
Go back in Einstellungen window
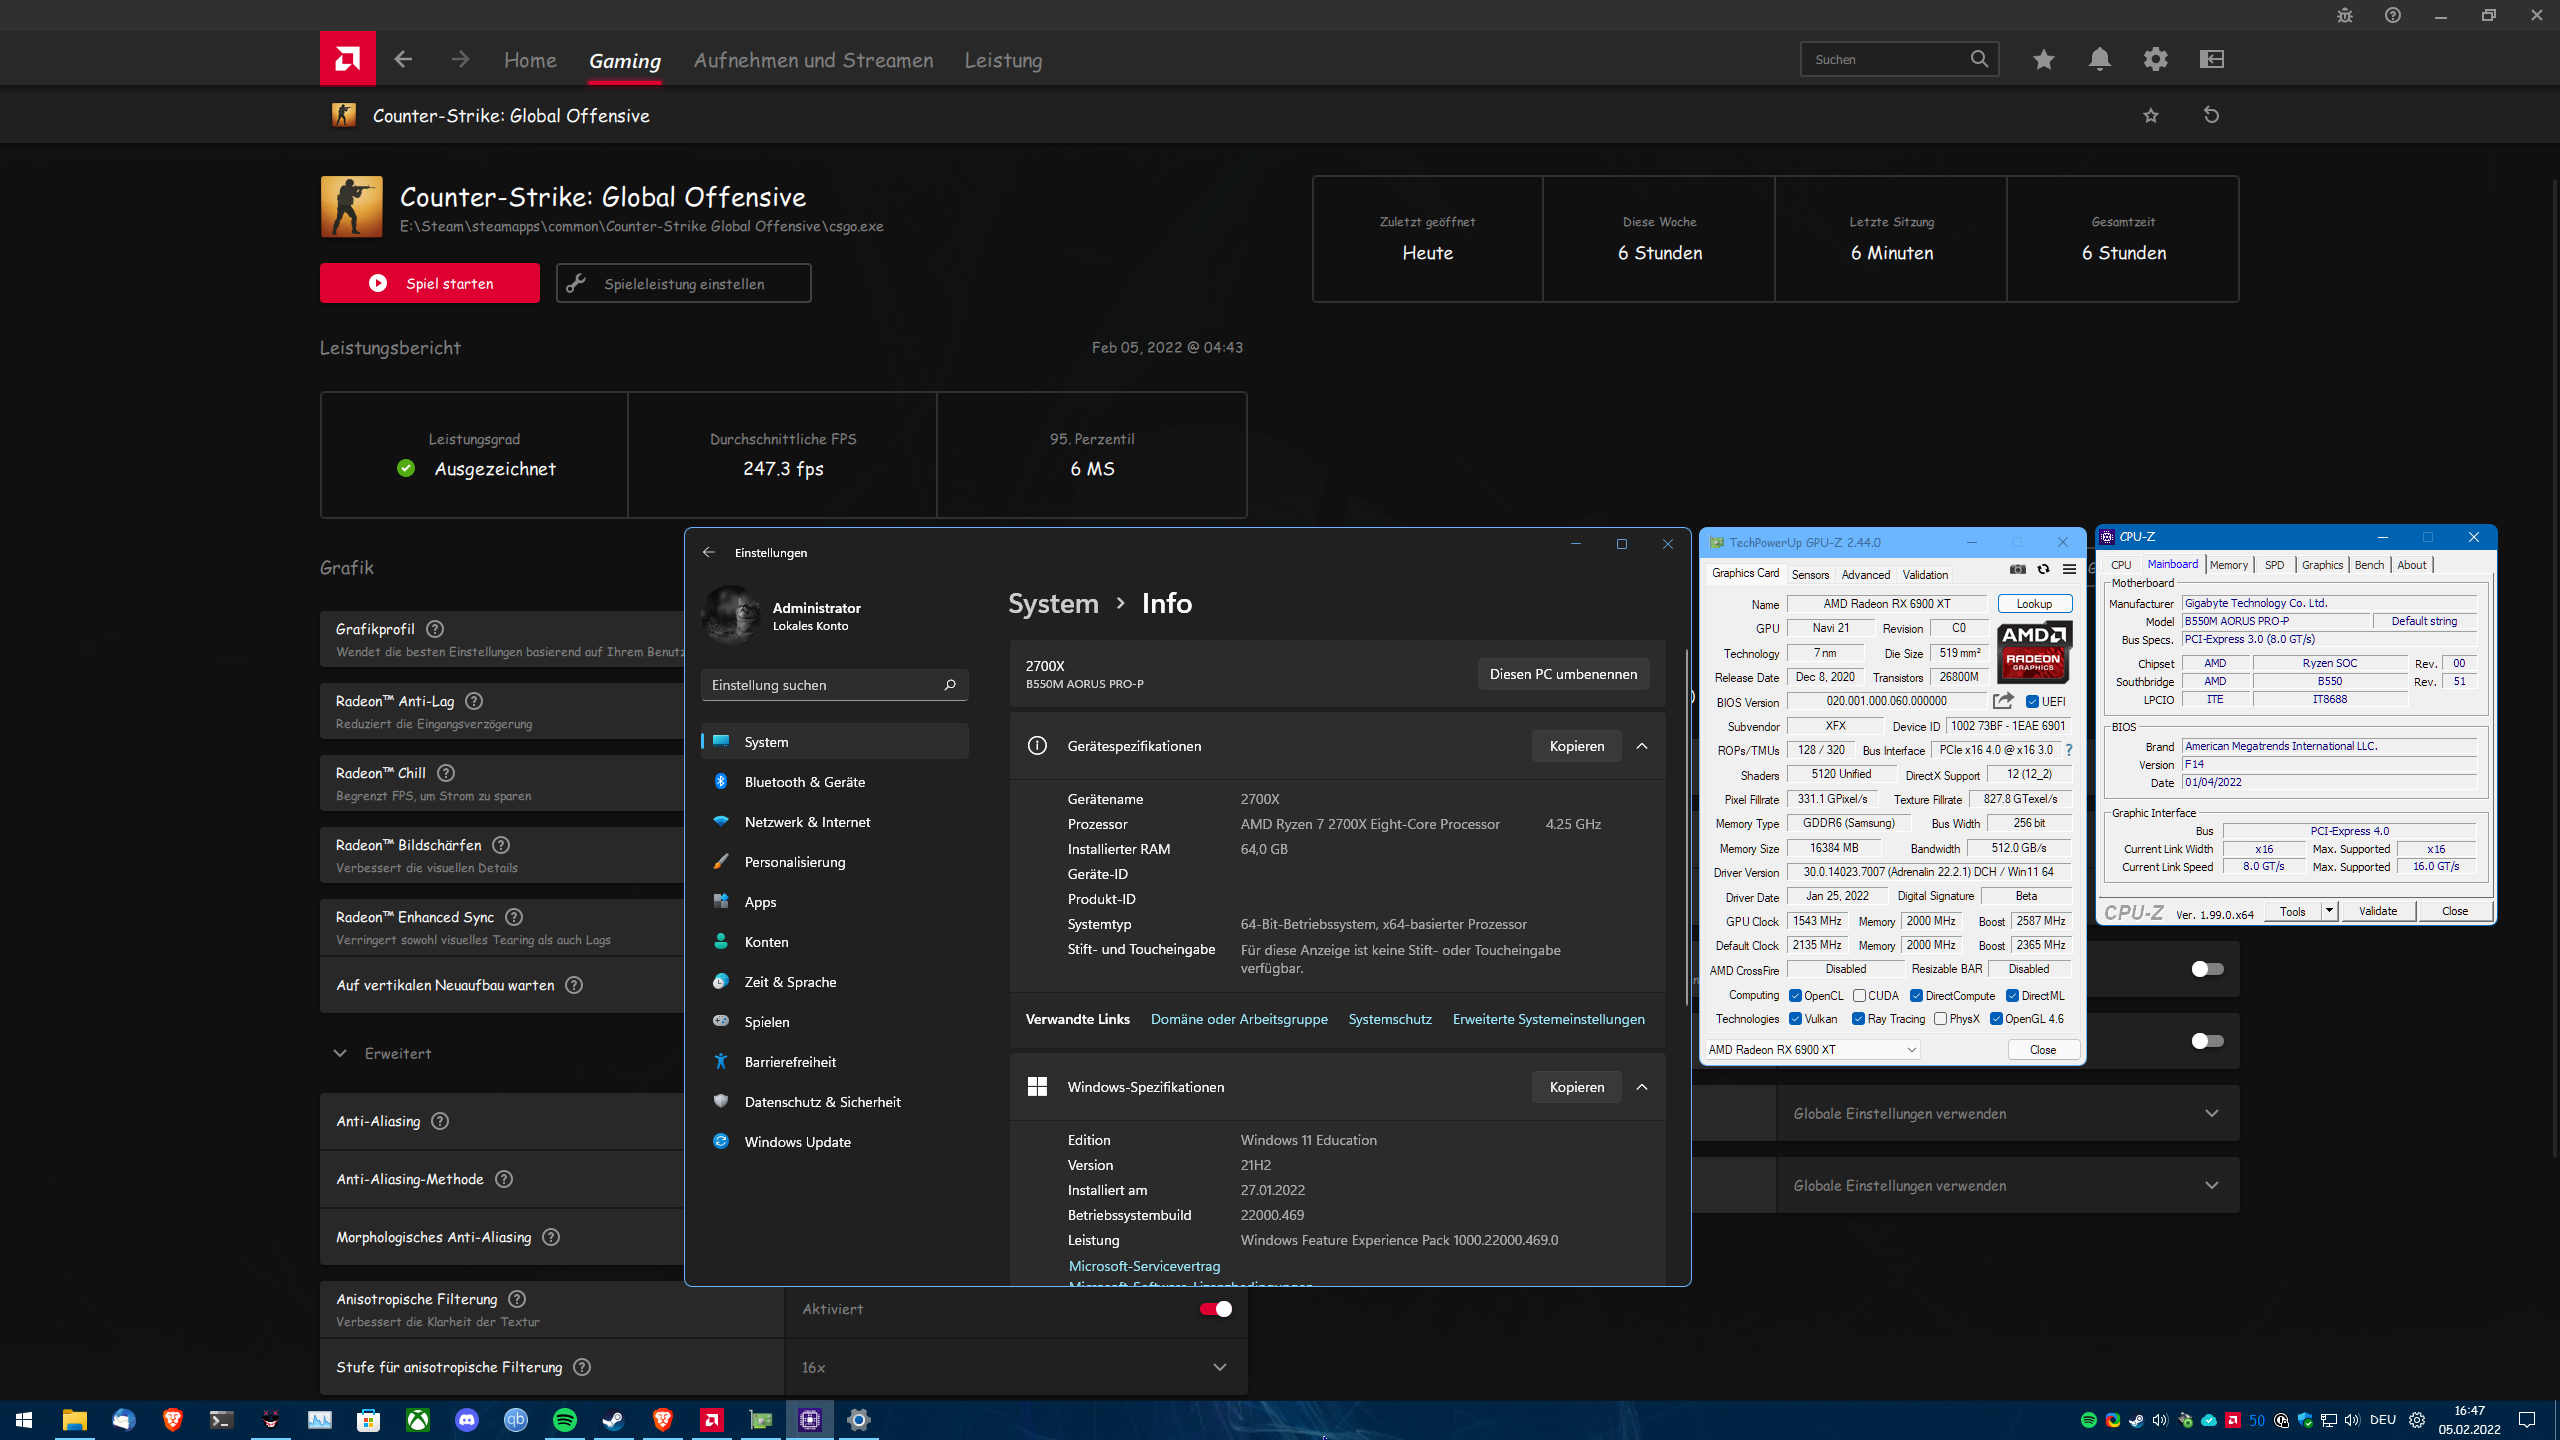click(x=709, y=552)
